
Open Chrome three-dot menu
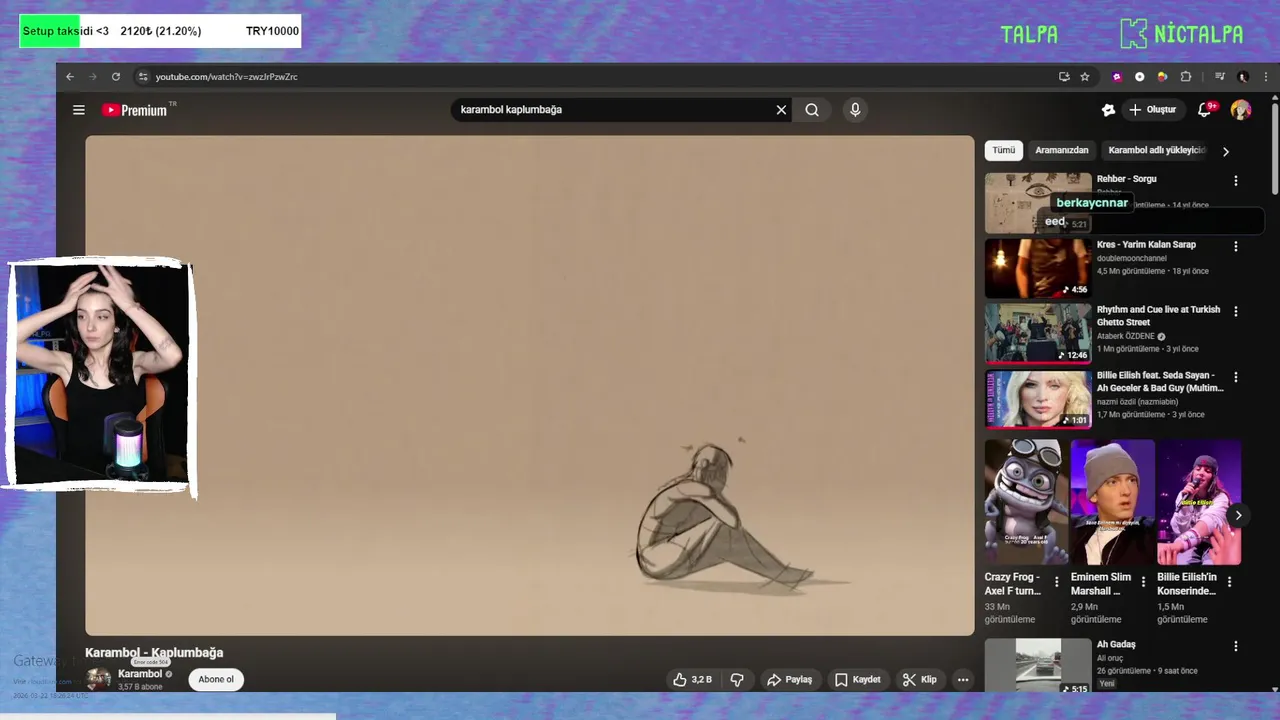pyautogui.click(x=1266, y=77)
